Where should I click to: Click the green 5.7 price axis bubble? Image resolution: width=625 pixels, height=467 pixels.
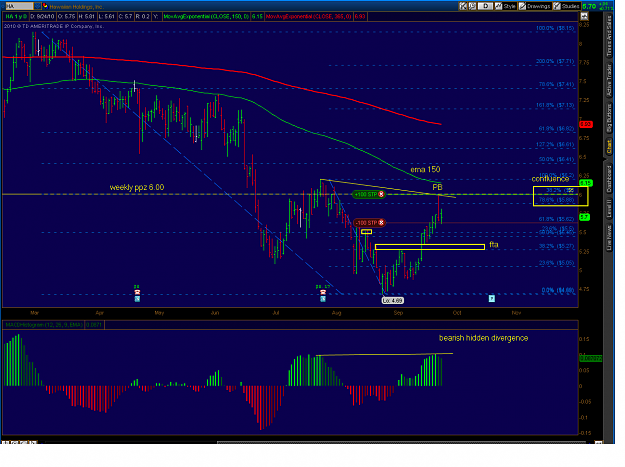584,217
